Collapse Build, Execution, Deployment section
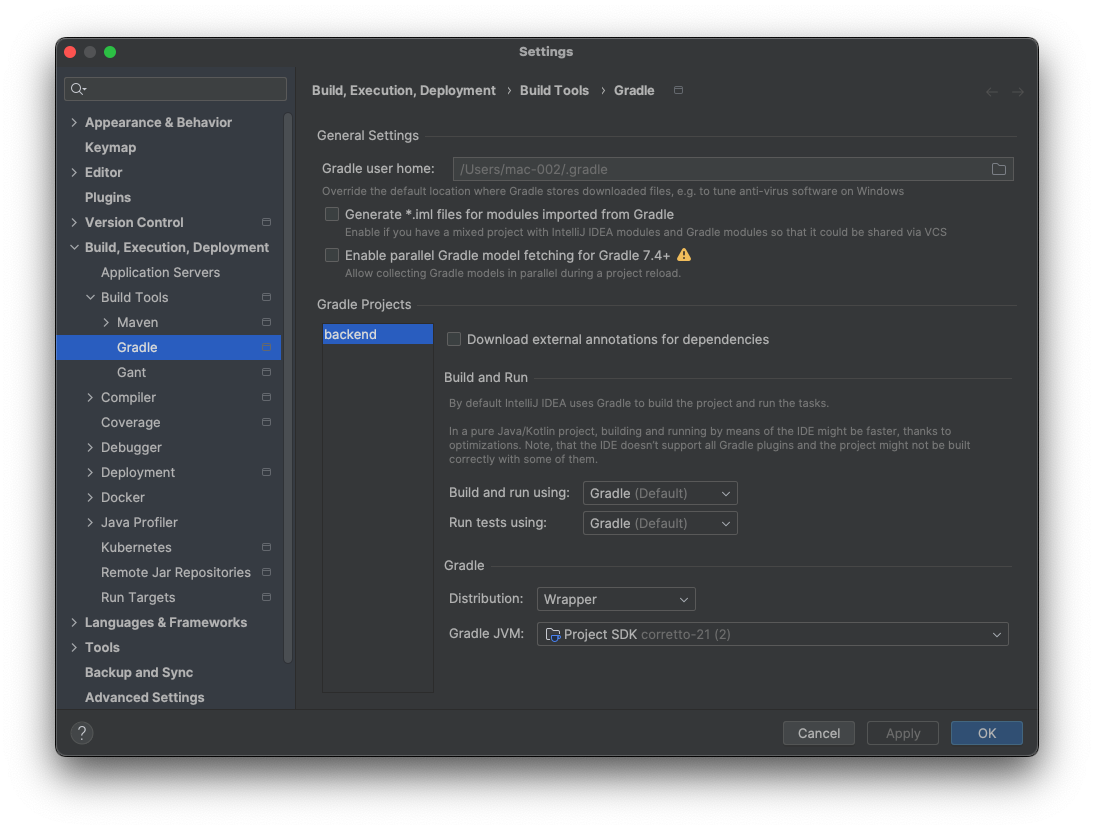 point(74,248)
